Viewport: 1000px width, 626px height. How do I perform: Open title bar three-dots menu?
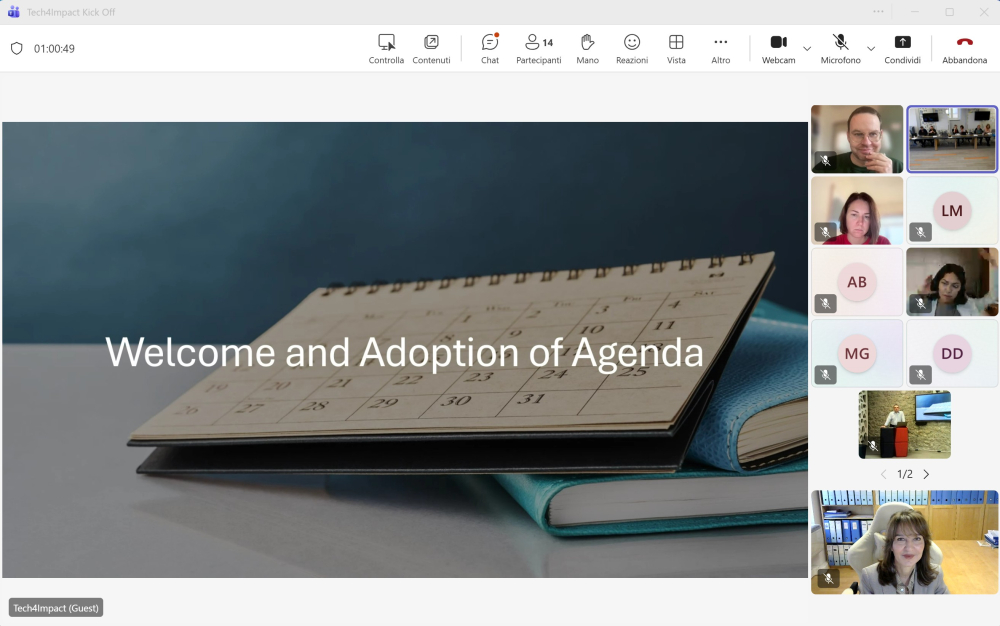coord(878,12)
